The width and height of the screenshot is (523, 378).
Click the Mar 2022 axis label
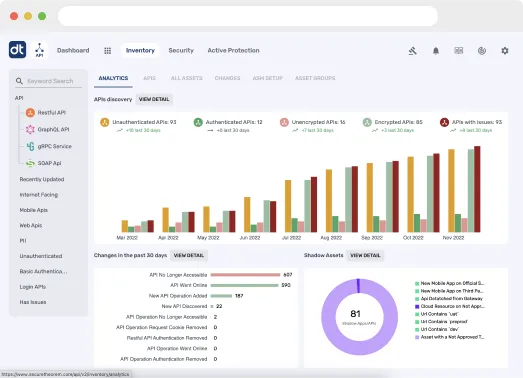[x=127, y=238]
